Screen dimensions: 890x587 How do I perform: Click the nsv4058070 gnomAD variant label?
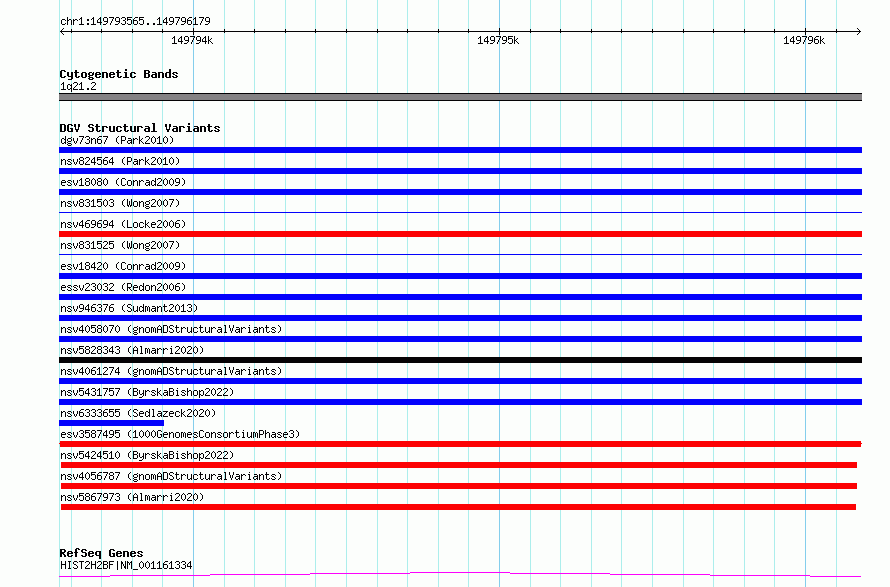click(x=171, y=329)
